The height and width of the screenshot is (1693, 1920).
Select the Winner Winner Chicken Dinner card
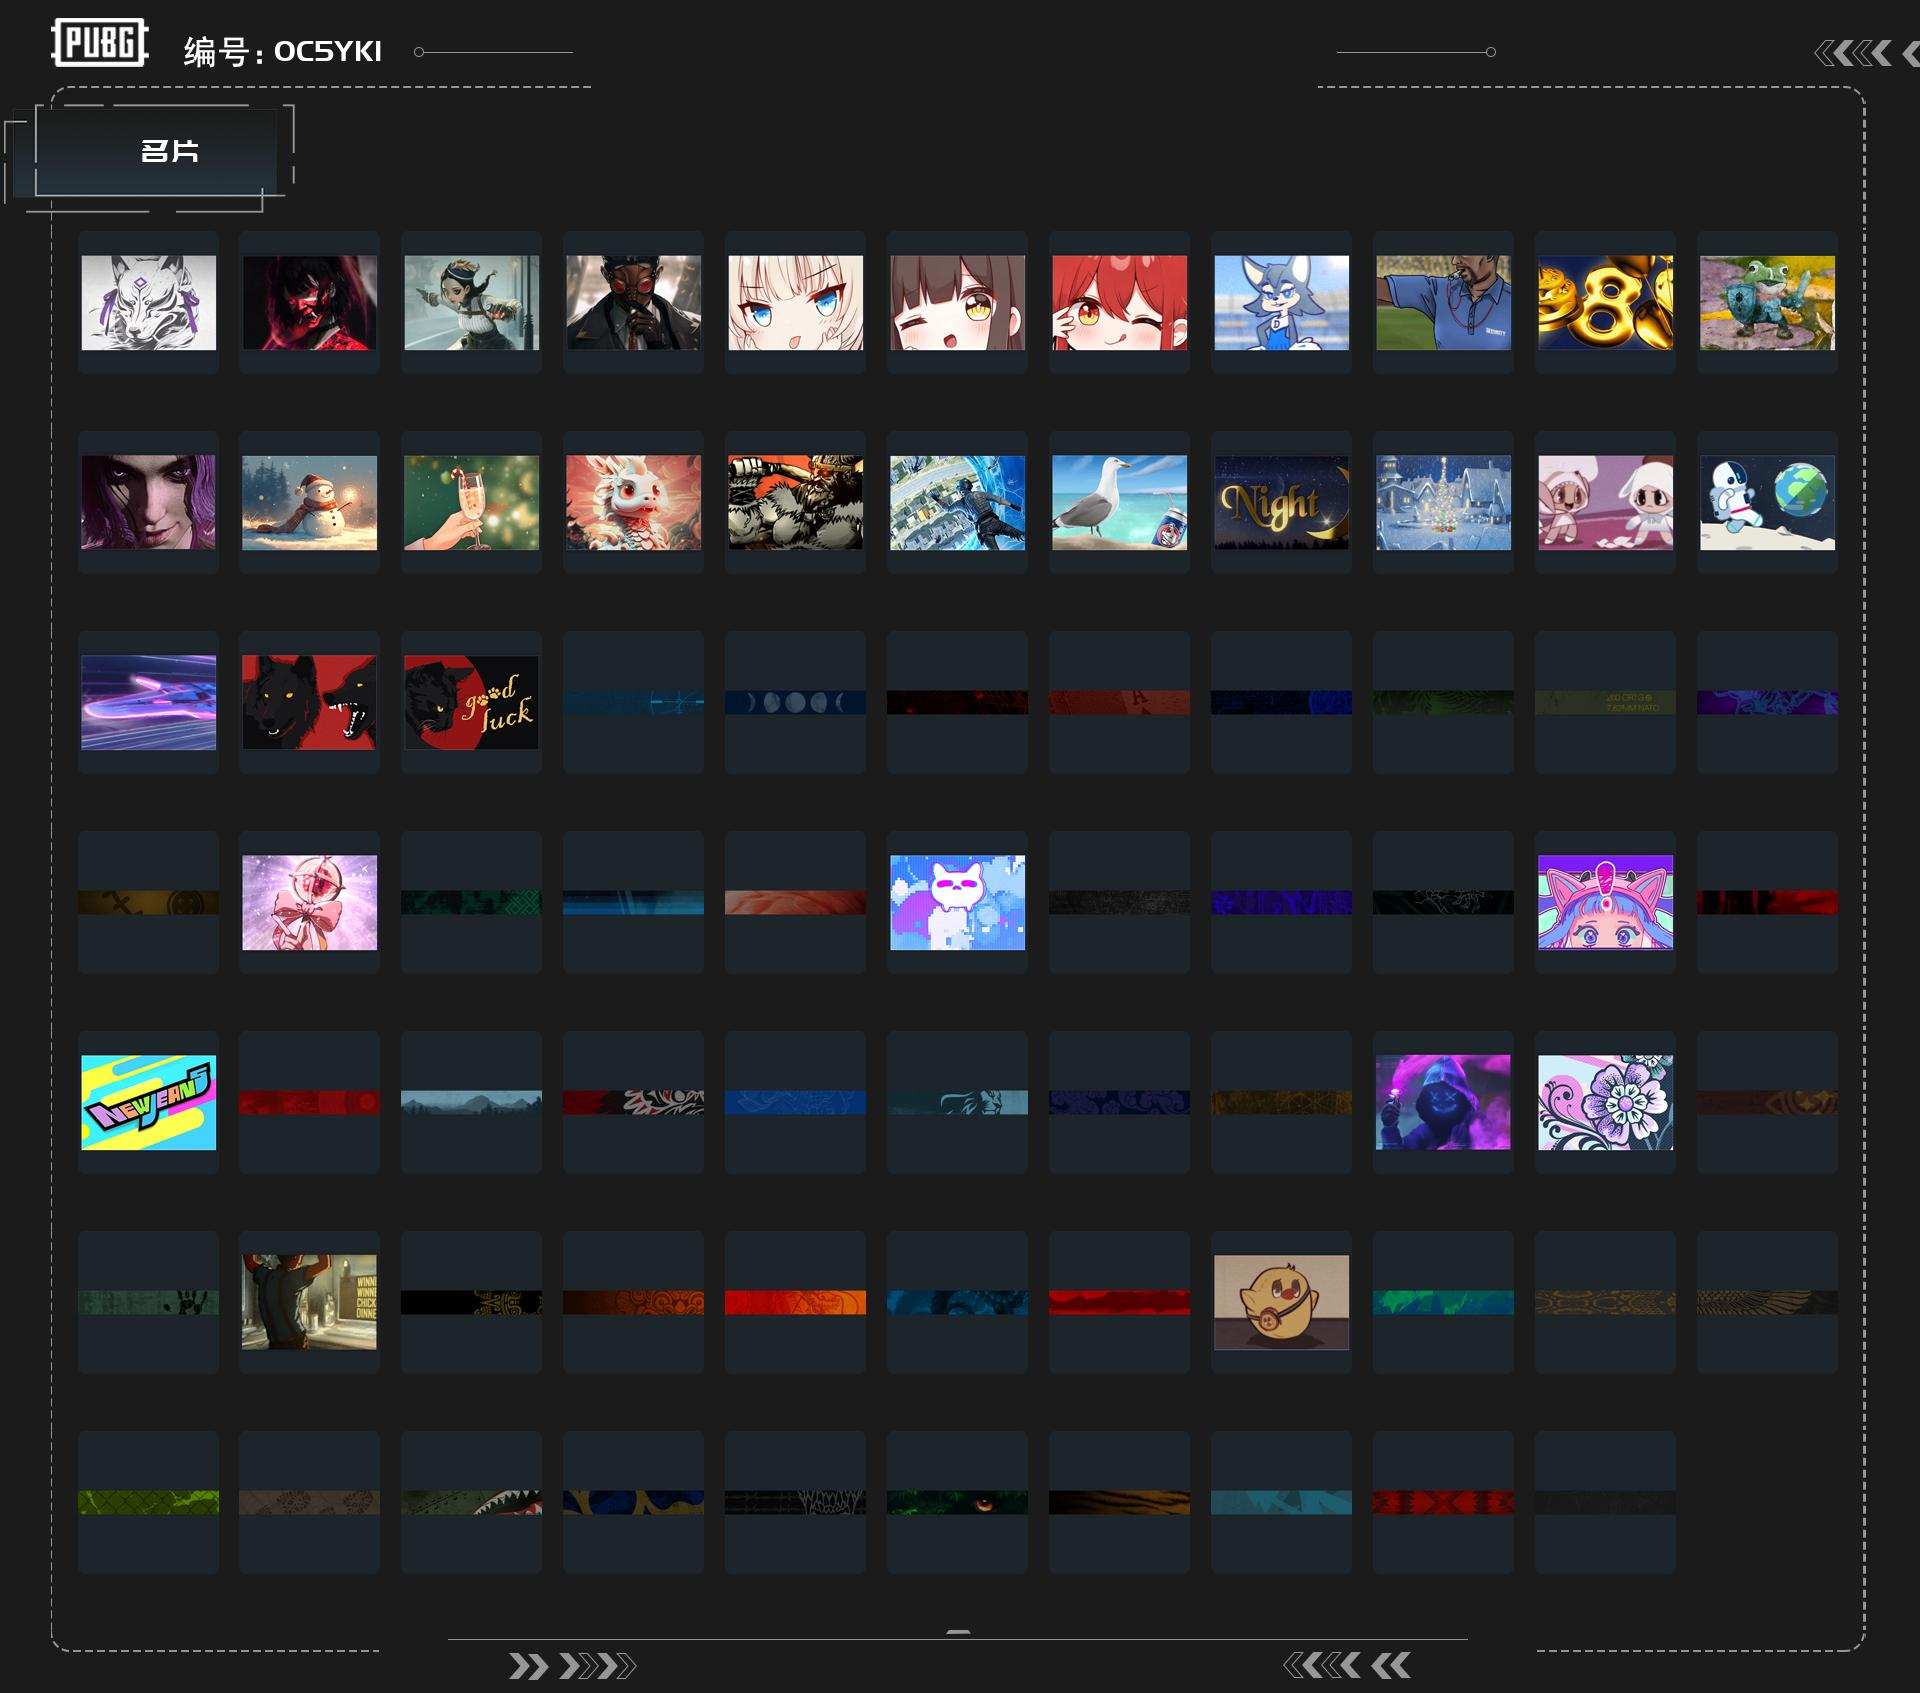click(x=310, y=1302)
